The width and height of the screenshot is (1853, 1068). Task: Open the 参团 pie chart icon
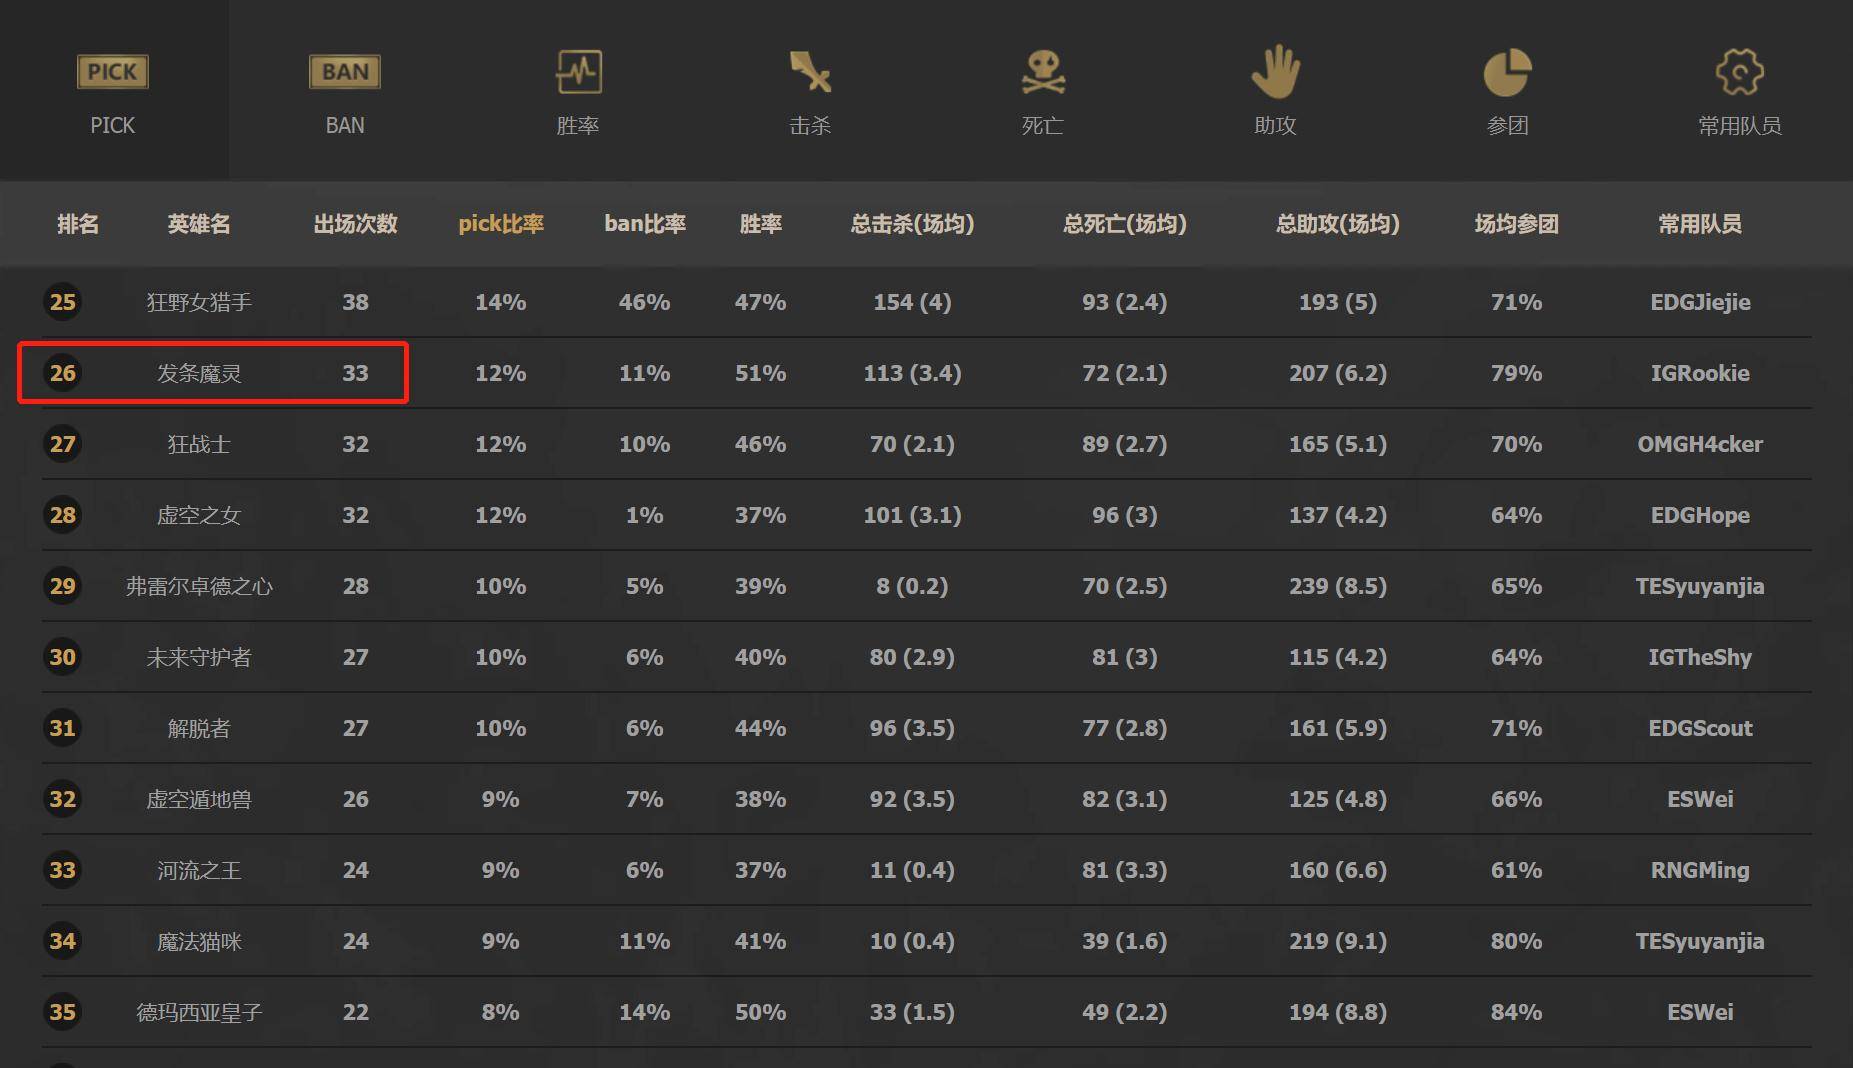pos(1508,70)
